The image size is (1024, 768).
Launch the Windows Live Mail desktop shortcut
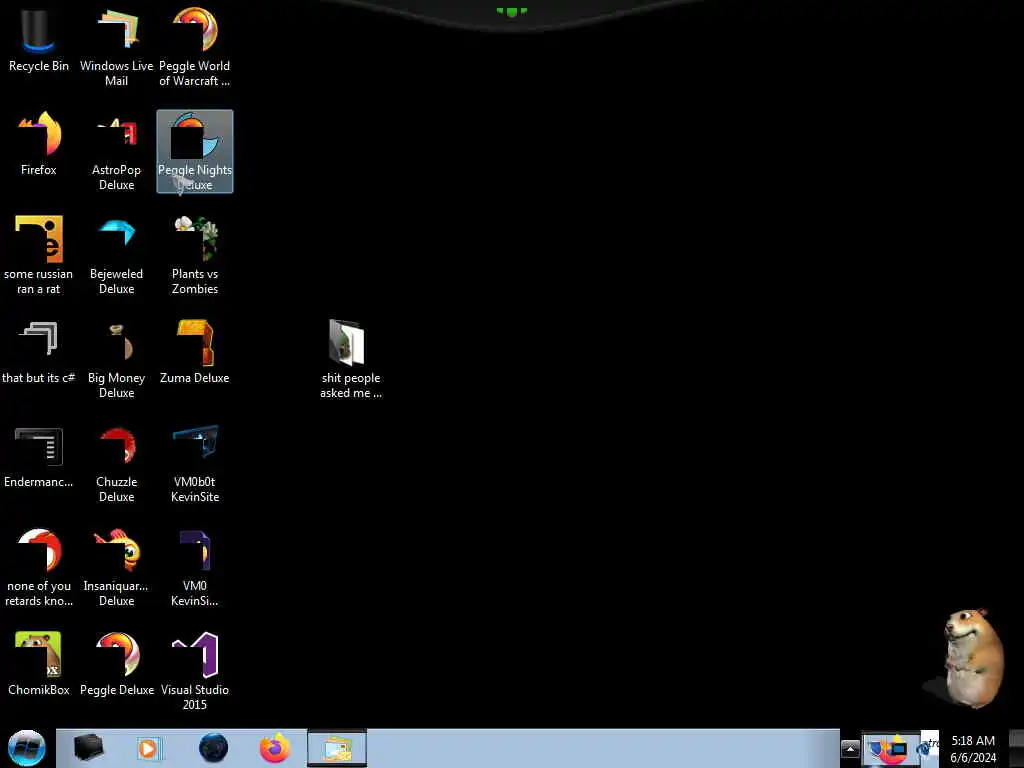point(116,47)
